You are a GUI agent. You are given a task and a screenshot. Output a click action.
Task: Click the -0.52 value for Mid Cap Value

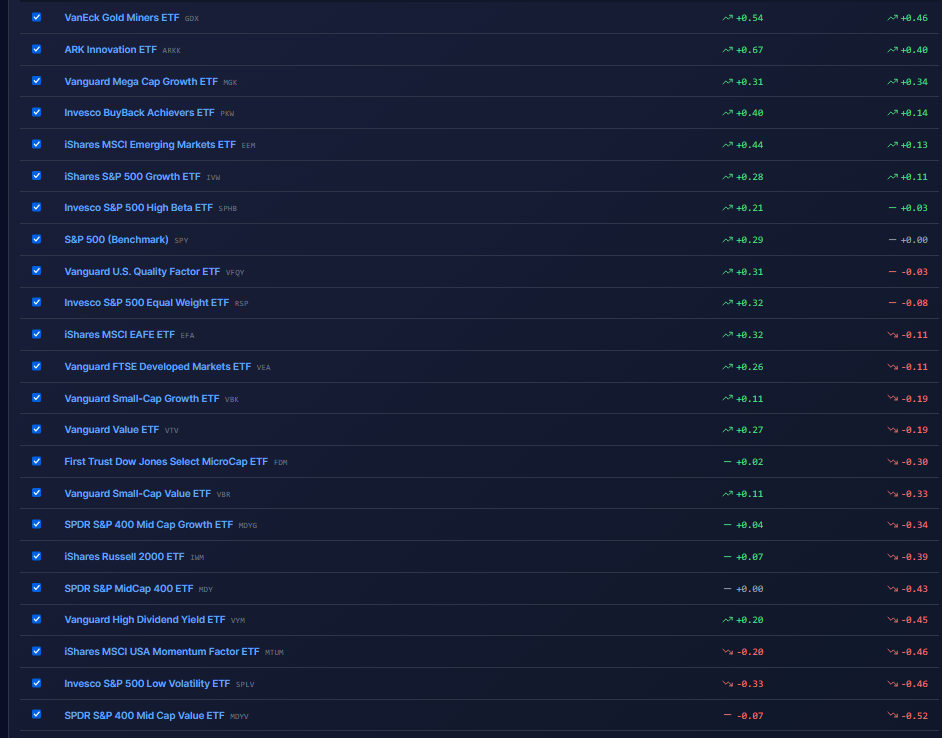(914, 715)
